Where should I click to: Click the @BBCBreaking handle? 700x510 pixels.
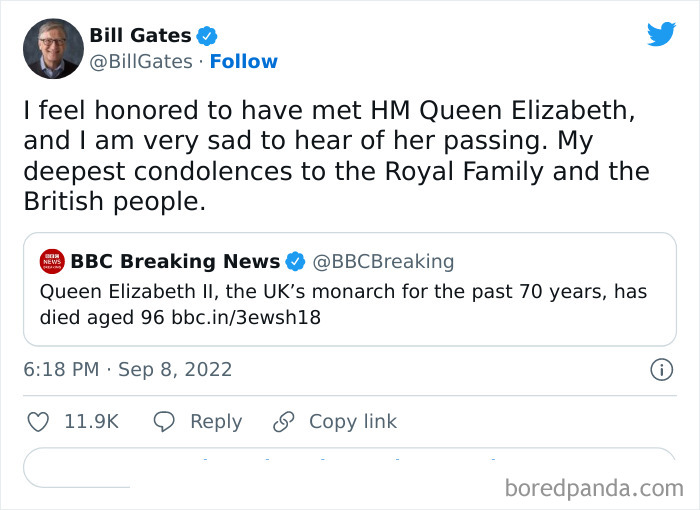click(x=383, y=262)
